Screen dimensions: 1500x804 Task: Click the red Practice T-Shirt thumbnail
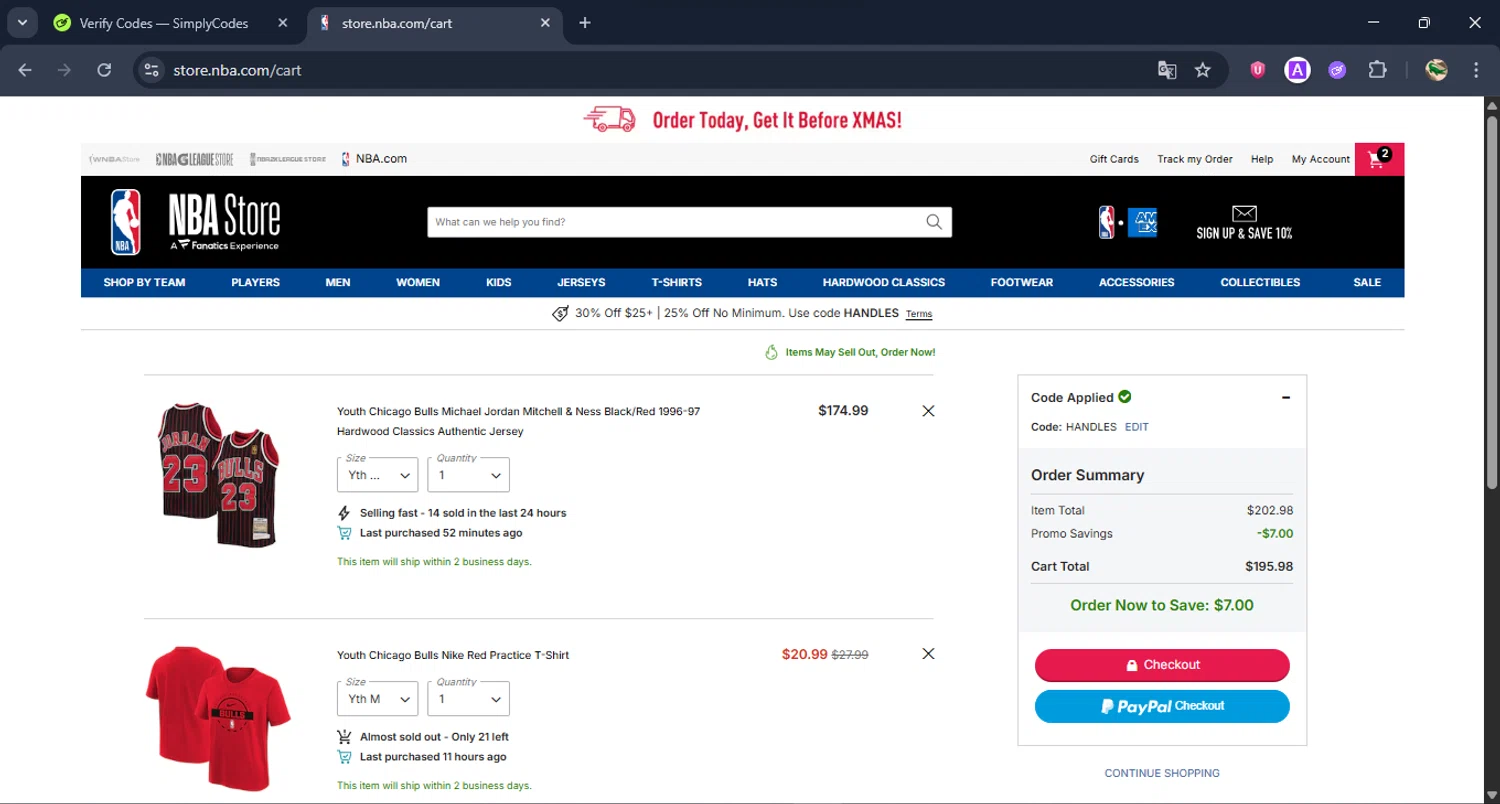(x=219, y=716)
